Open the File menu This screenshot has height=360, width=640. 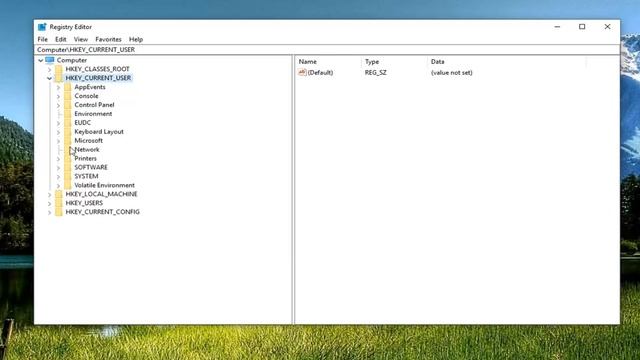(x=42, y=40)
